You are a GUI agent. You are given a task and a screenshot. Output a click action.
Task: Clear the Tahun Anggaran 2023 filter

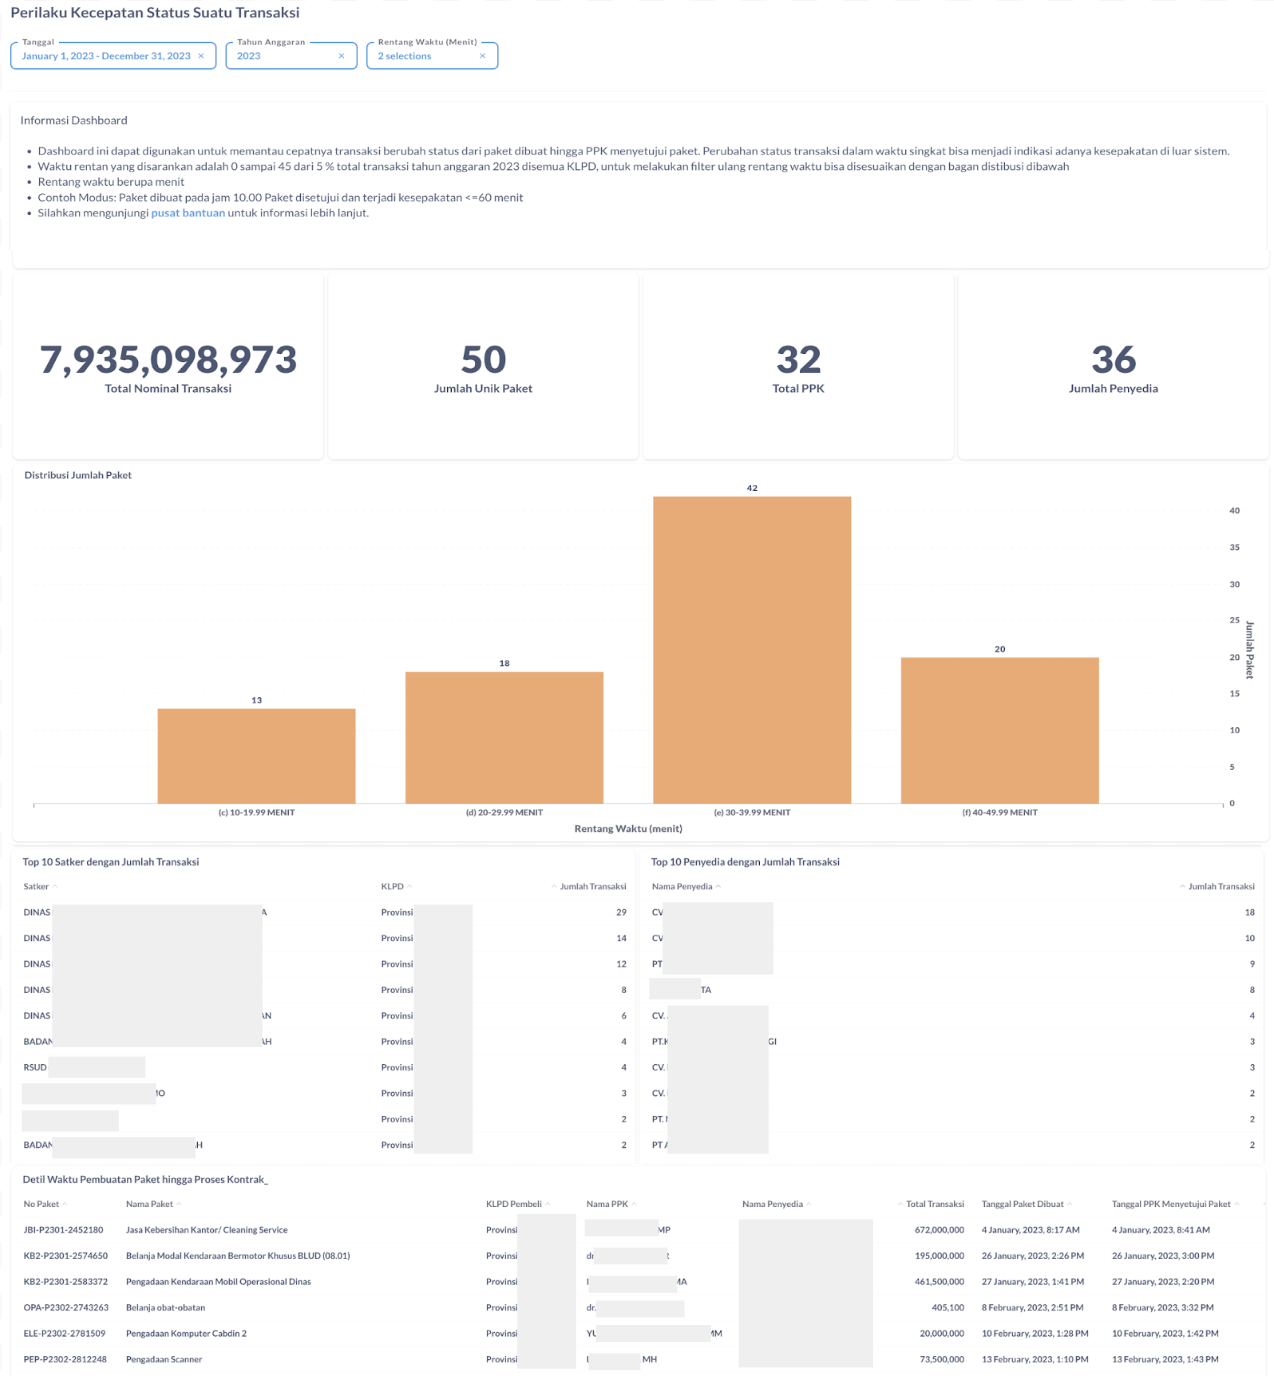[341, 56]
